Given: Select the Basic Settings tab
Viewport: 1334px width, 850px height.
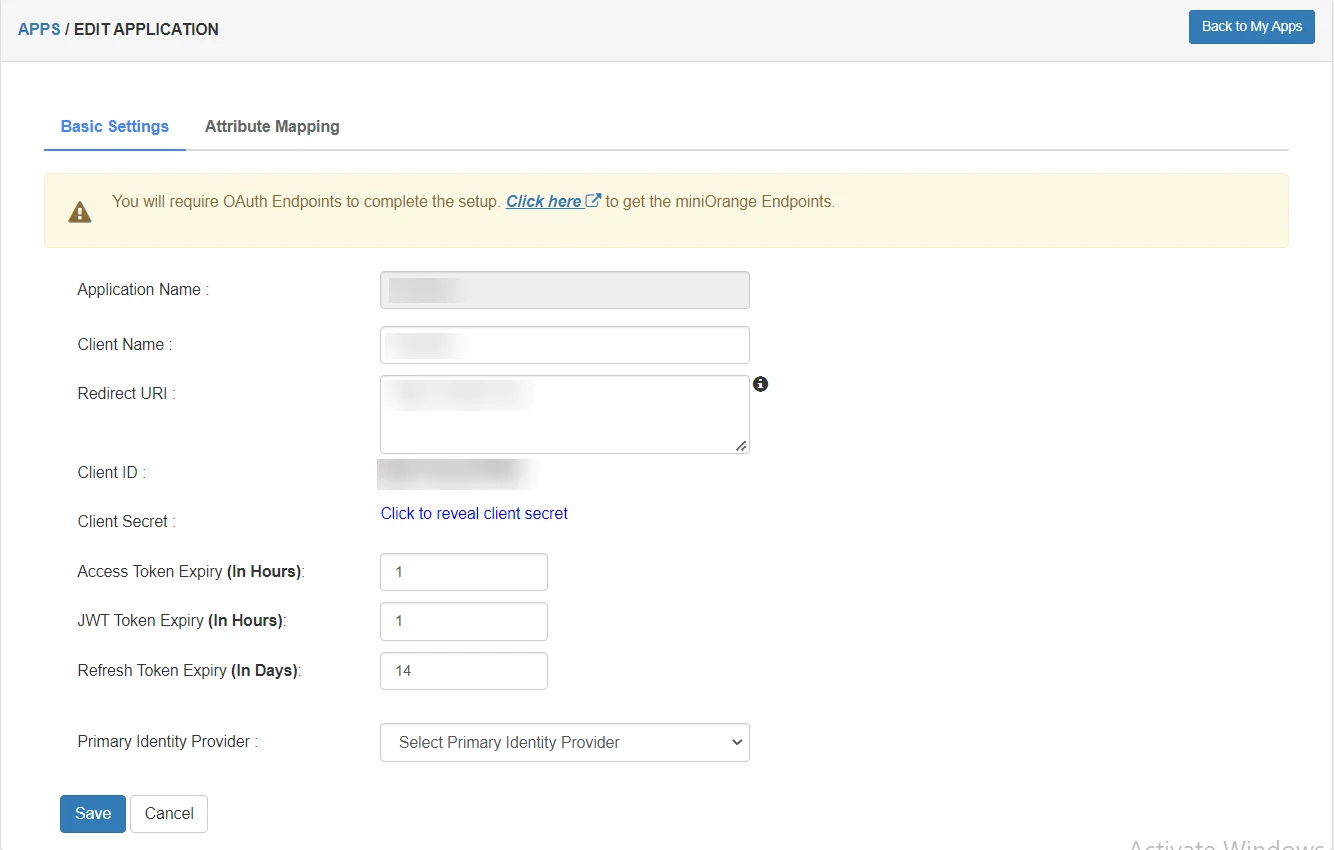Looking at the screenshot, I should click(x=115, y=127).
